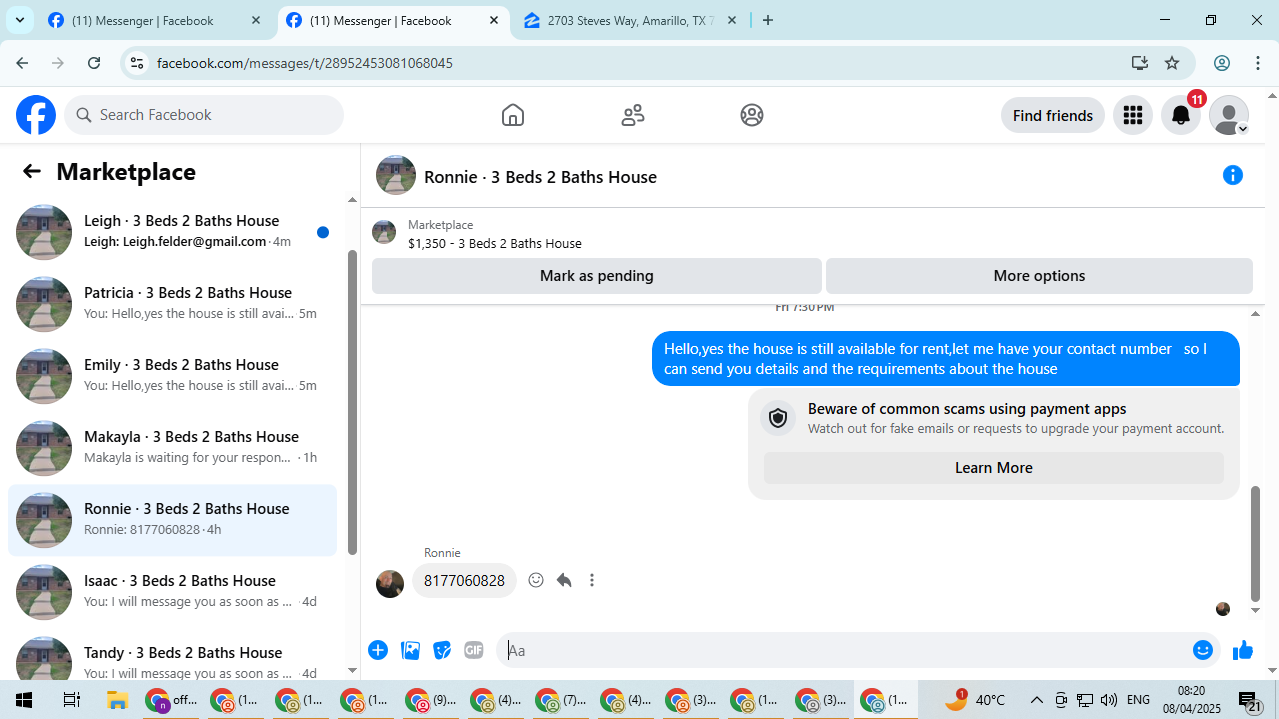The width and height of the screenshot is (1279, 719).
Task: Open Patricia's conversation
Action: (x=172, y=304)
